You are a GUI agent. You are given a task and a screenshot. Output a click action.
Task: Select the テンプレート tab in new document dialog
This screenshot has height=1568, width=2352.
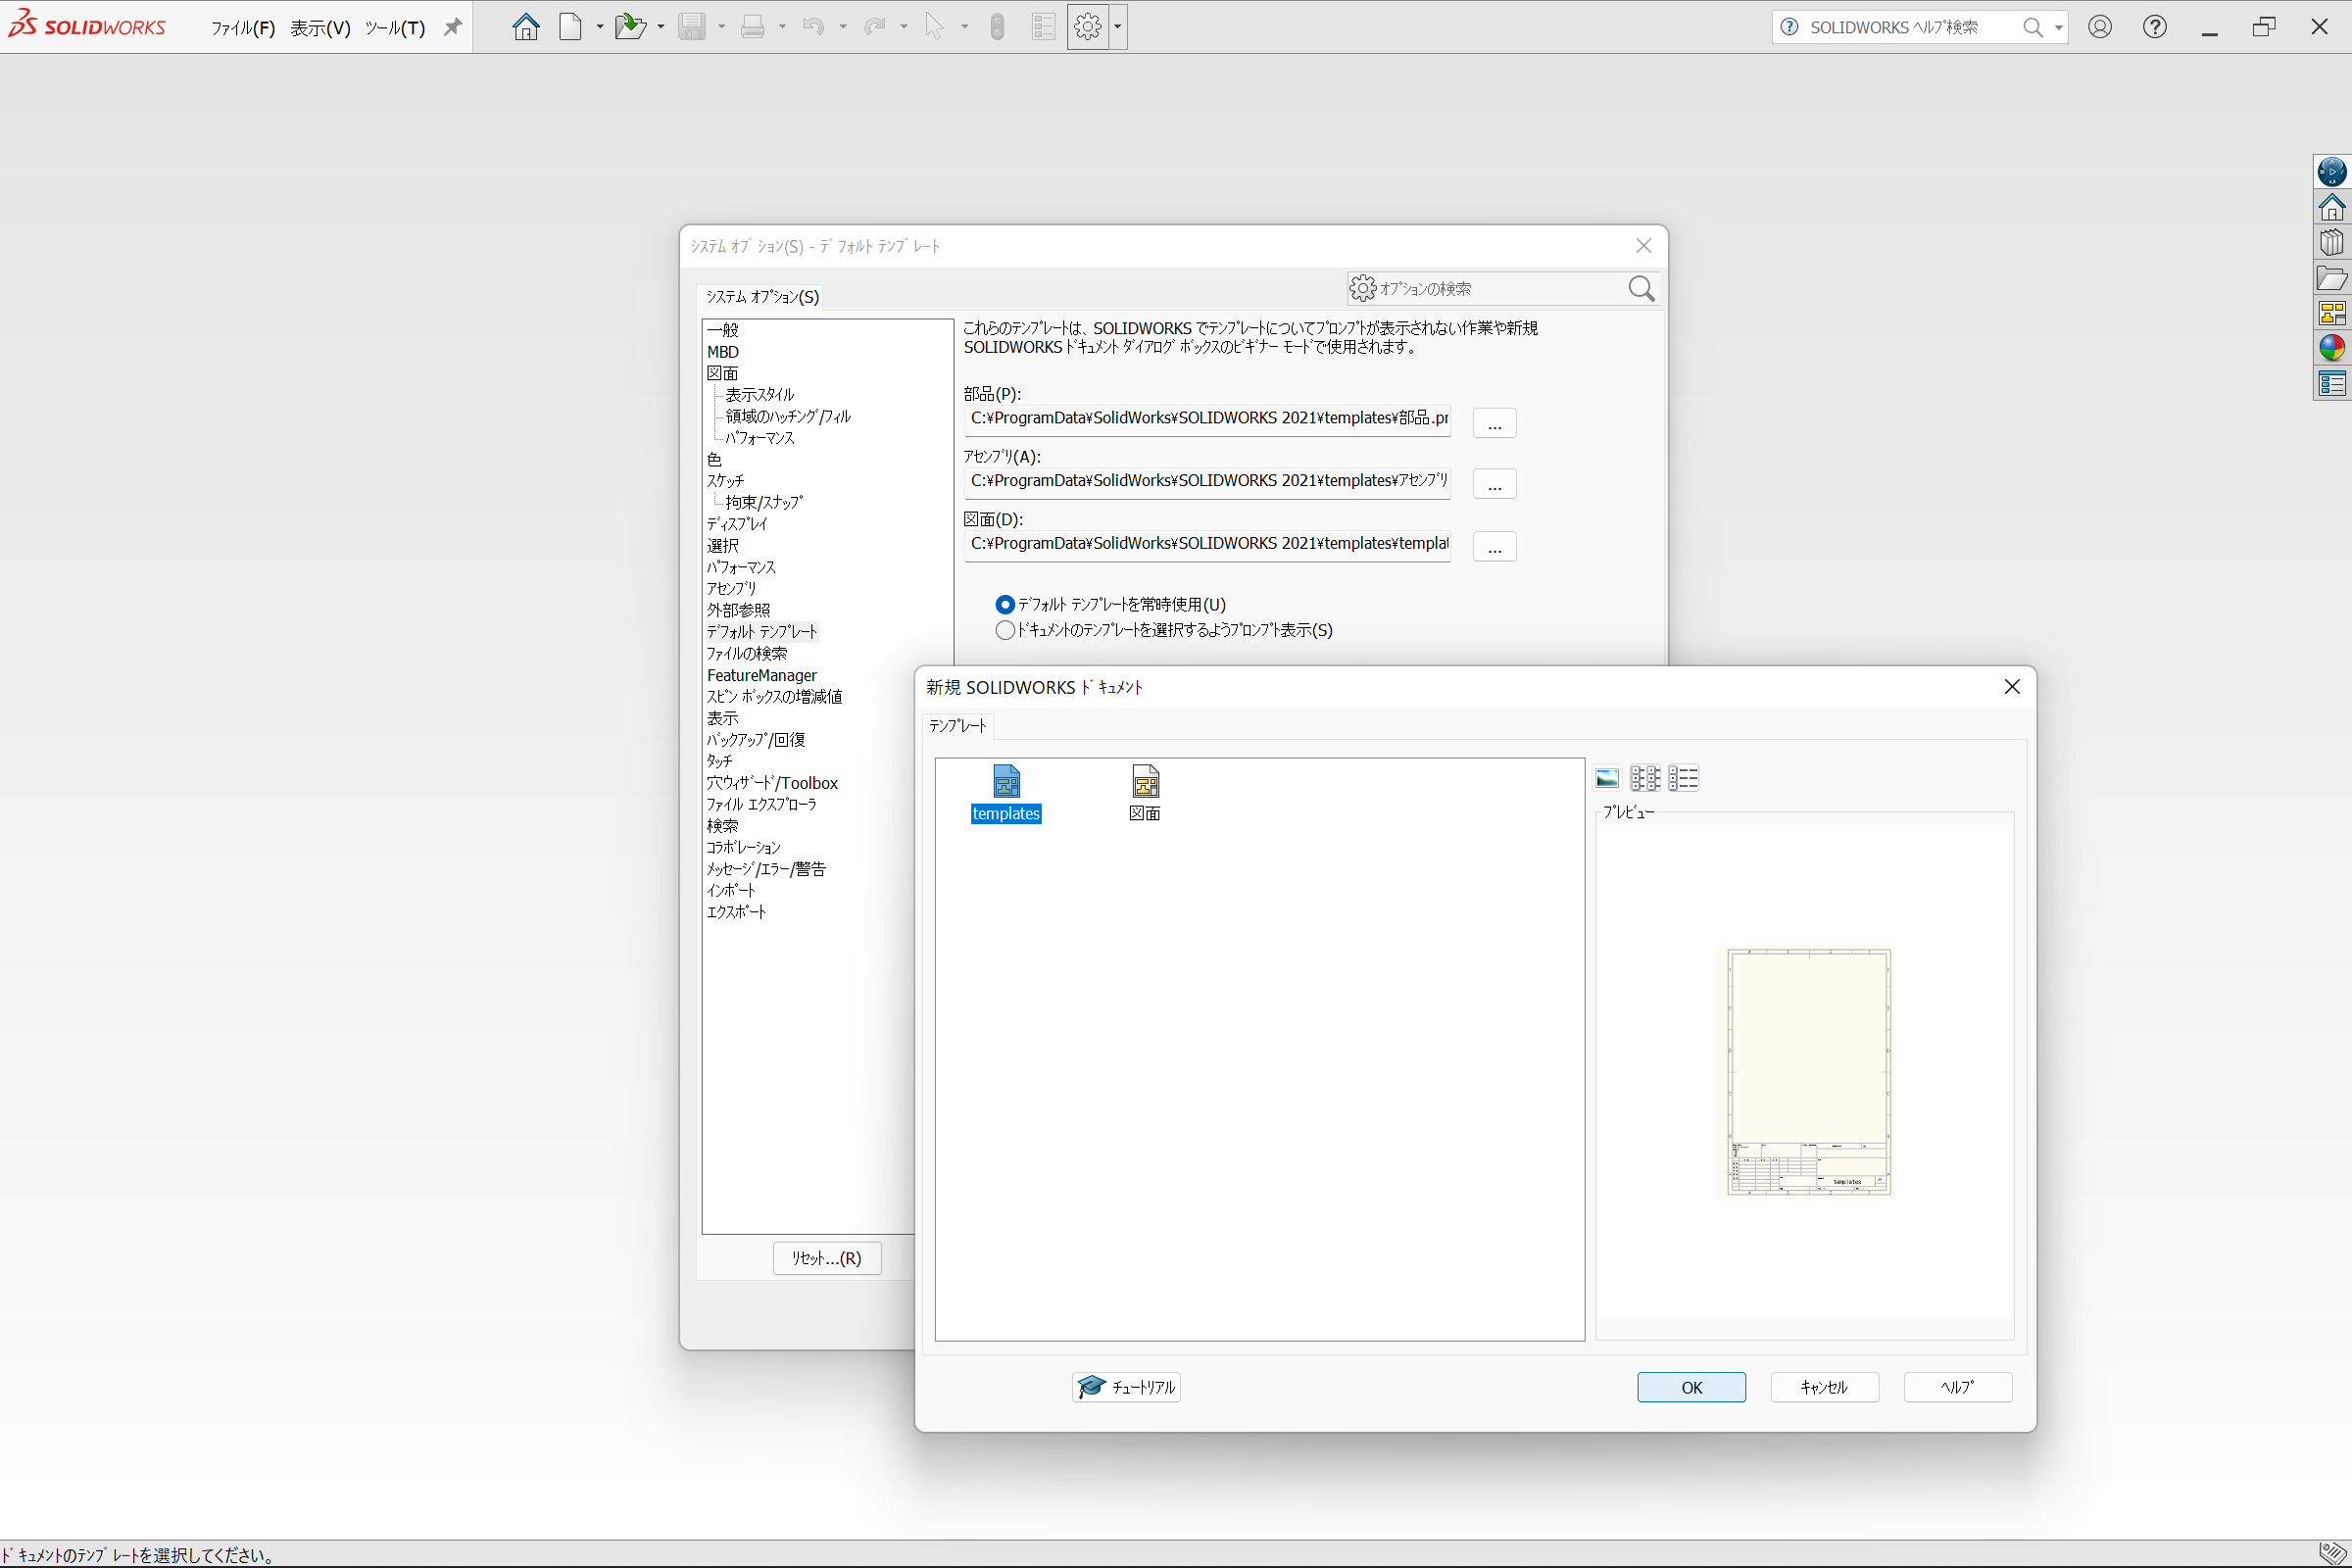(958, 726)
